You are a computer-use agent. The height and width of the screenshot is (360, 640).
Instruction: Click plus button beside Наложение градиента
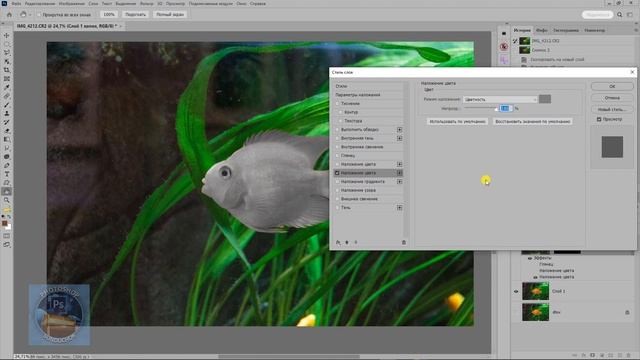399,182
